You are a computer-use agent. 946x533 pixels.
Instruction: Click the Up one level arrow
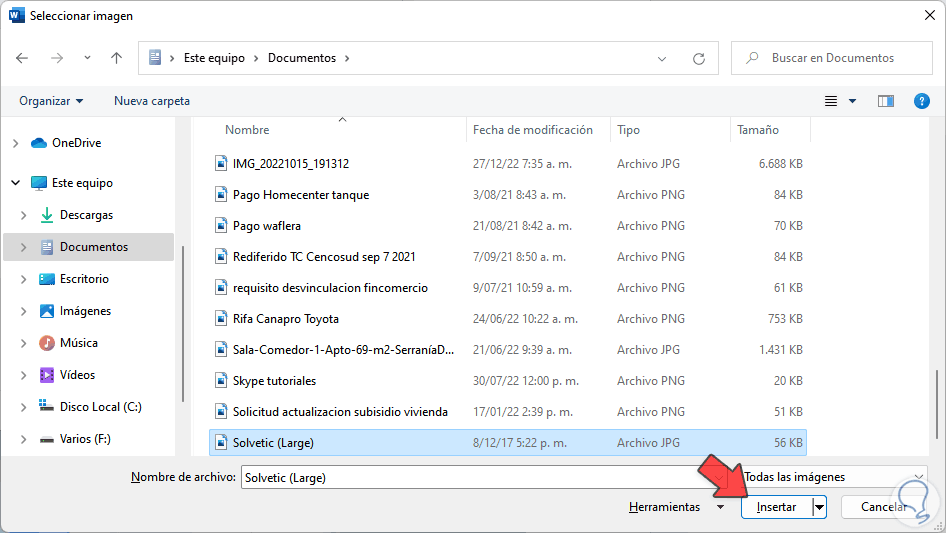point(116,58)
